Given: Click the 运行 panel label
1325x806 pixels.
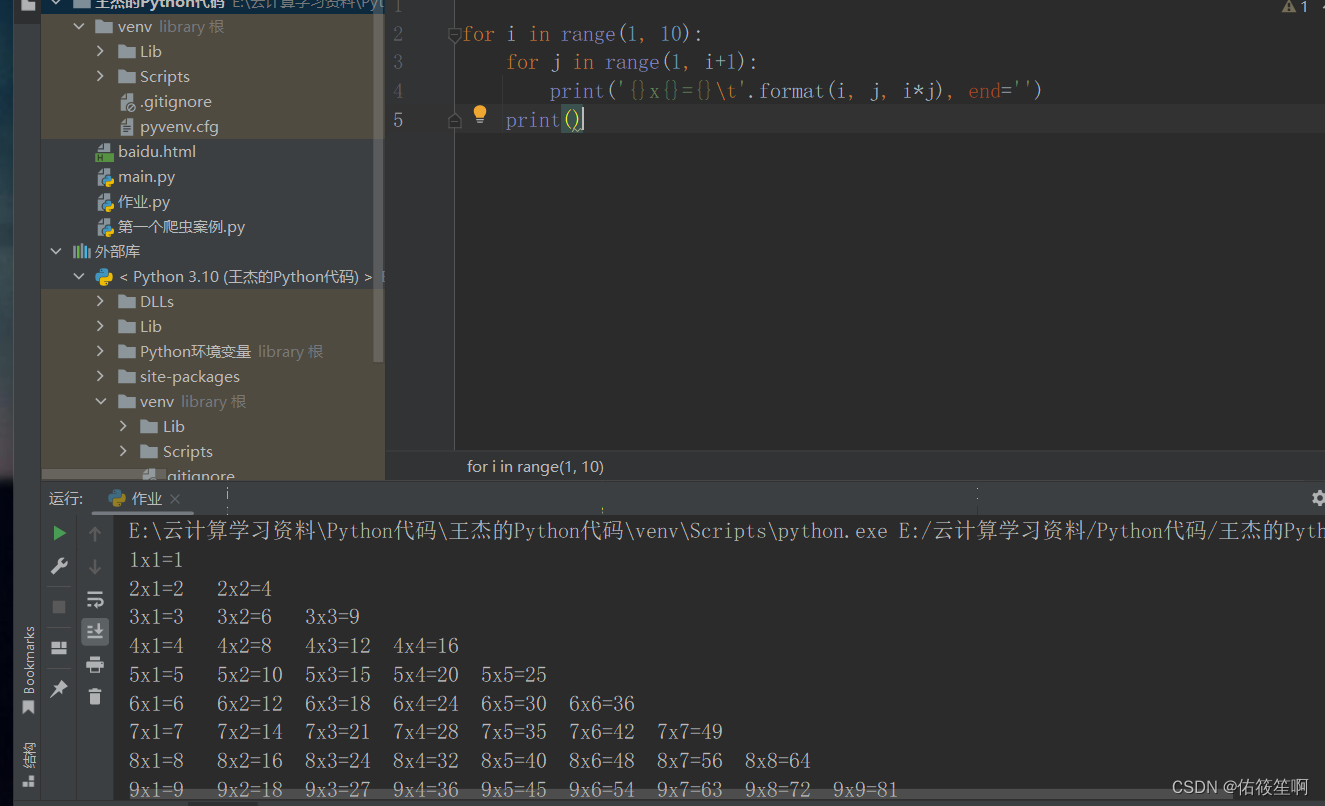Looking at the screenshot, I should 65,498.
